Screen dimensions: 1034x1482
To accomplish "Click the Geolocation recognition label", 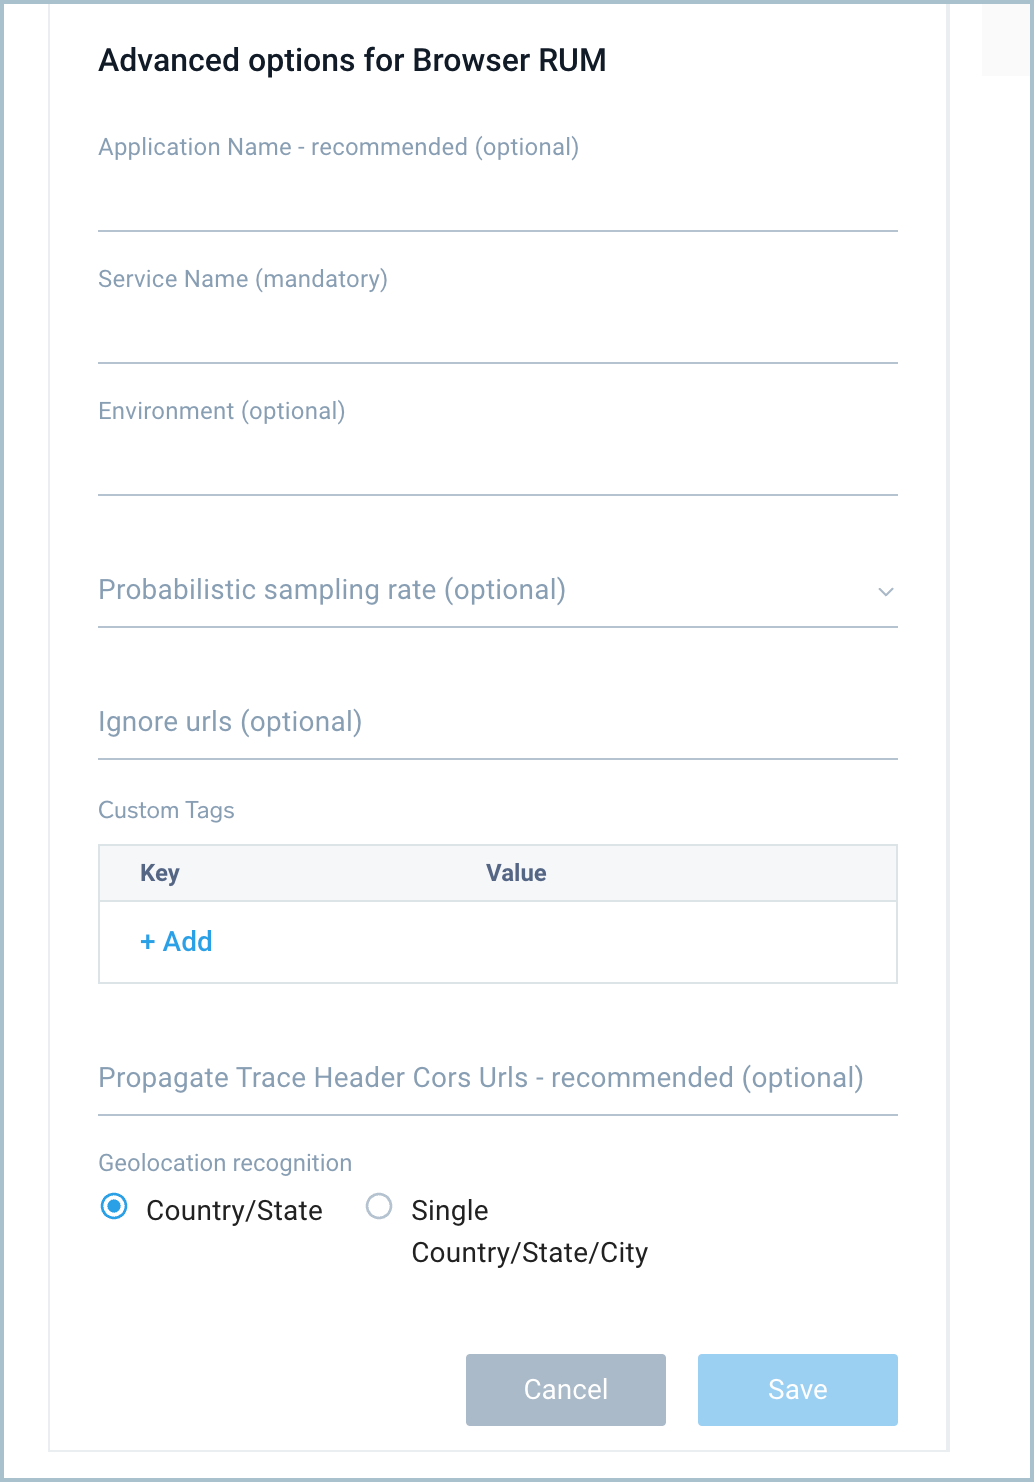I will coord(224,1162).
